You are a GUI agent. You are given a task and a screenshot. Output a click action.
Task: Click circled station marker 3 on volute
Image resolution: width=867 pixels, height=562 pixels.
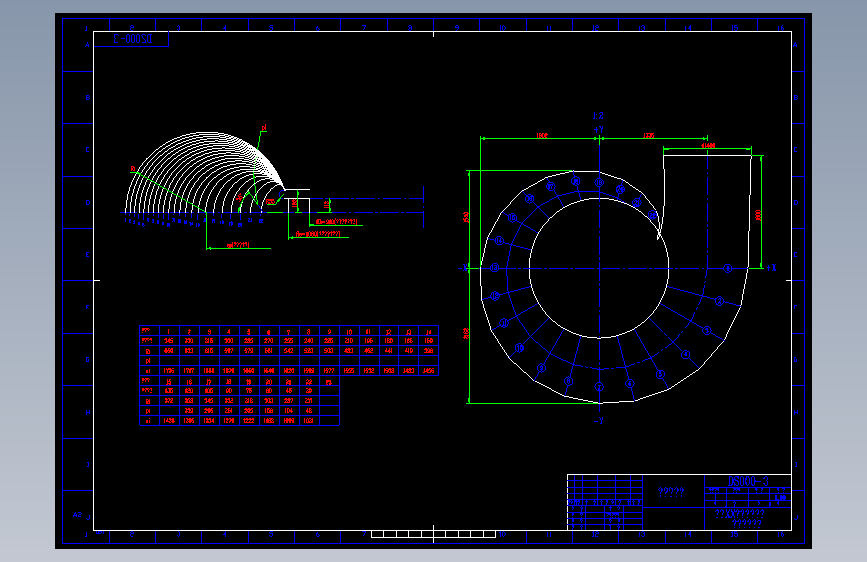tap(707, 330)
